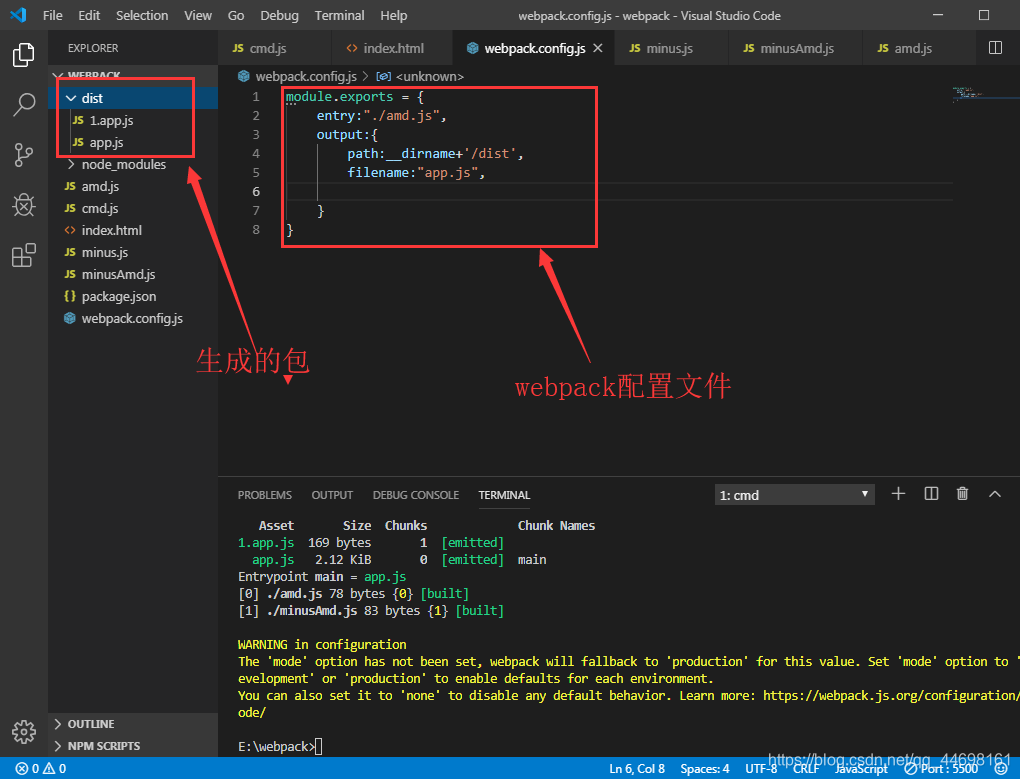Add a new terminal with plus icon

898,494
